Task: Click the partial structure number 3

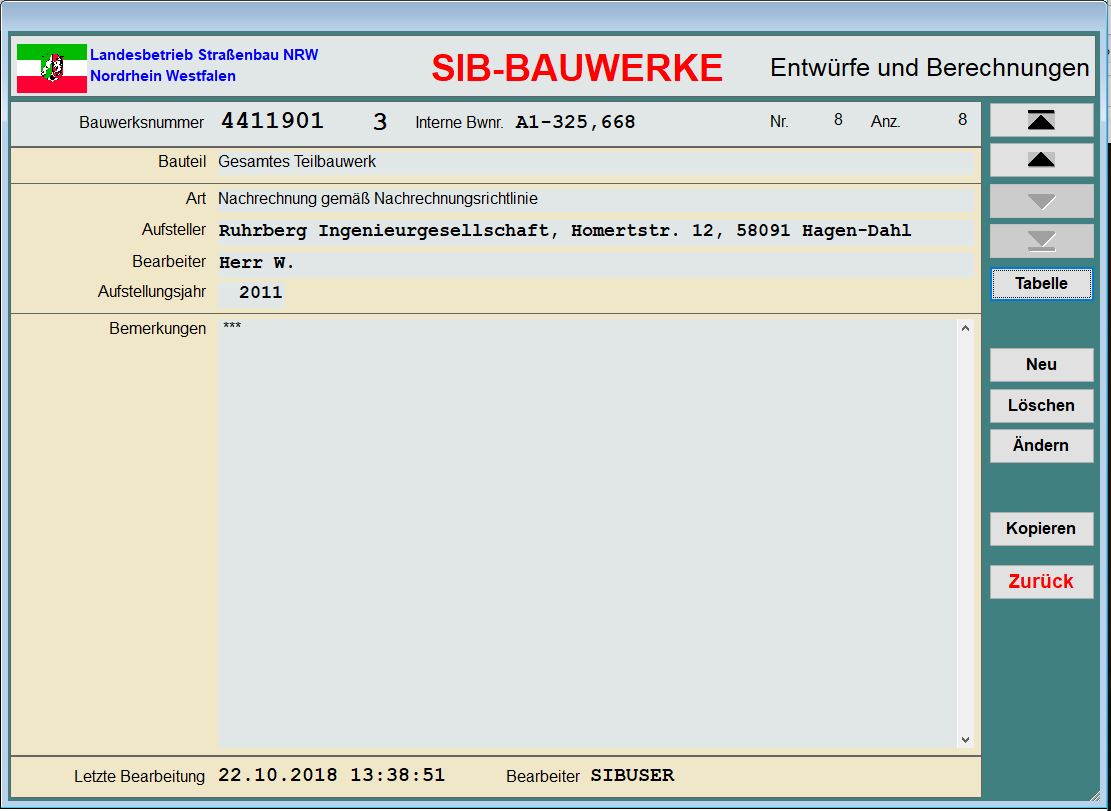Action: pyautogui.click(x=380, y=123)
